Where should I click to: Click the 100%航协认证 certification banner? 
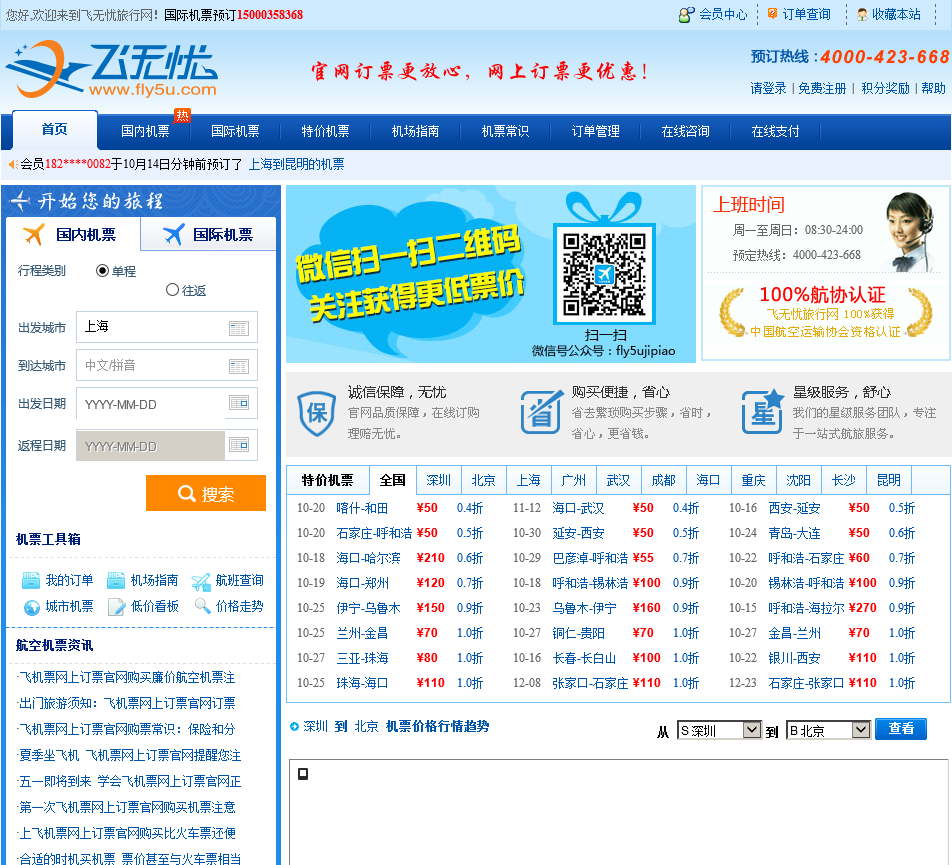coord(826,313)
